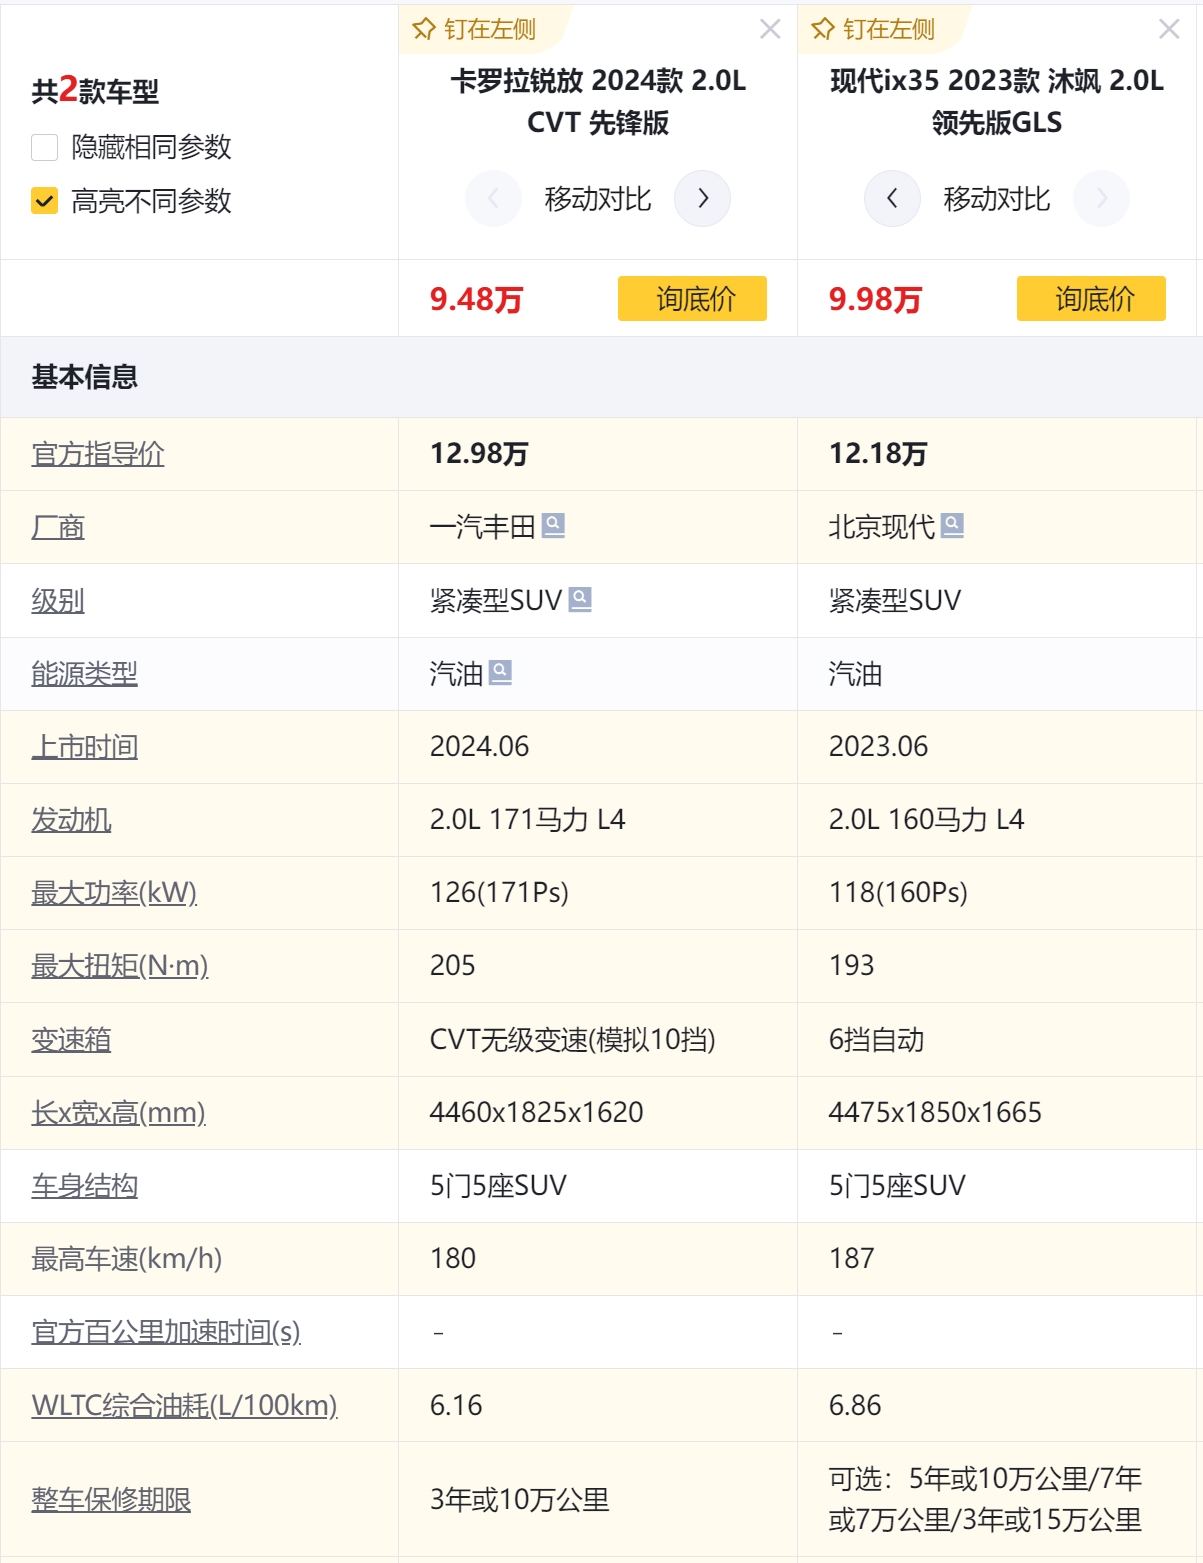The height and width of the screenshot is (1563, 1203).
Task: Open the magnifier icon next to 北京现代
Action: pos(952,525)
